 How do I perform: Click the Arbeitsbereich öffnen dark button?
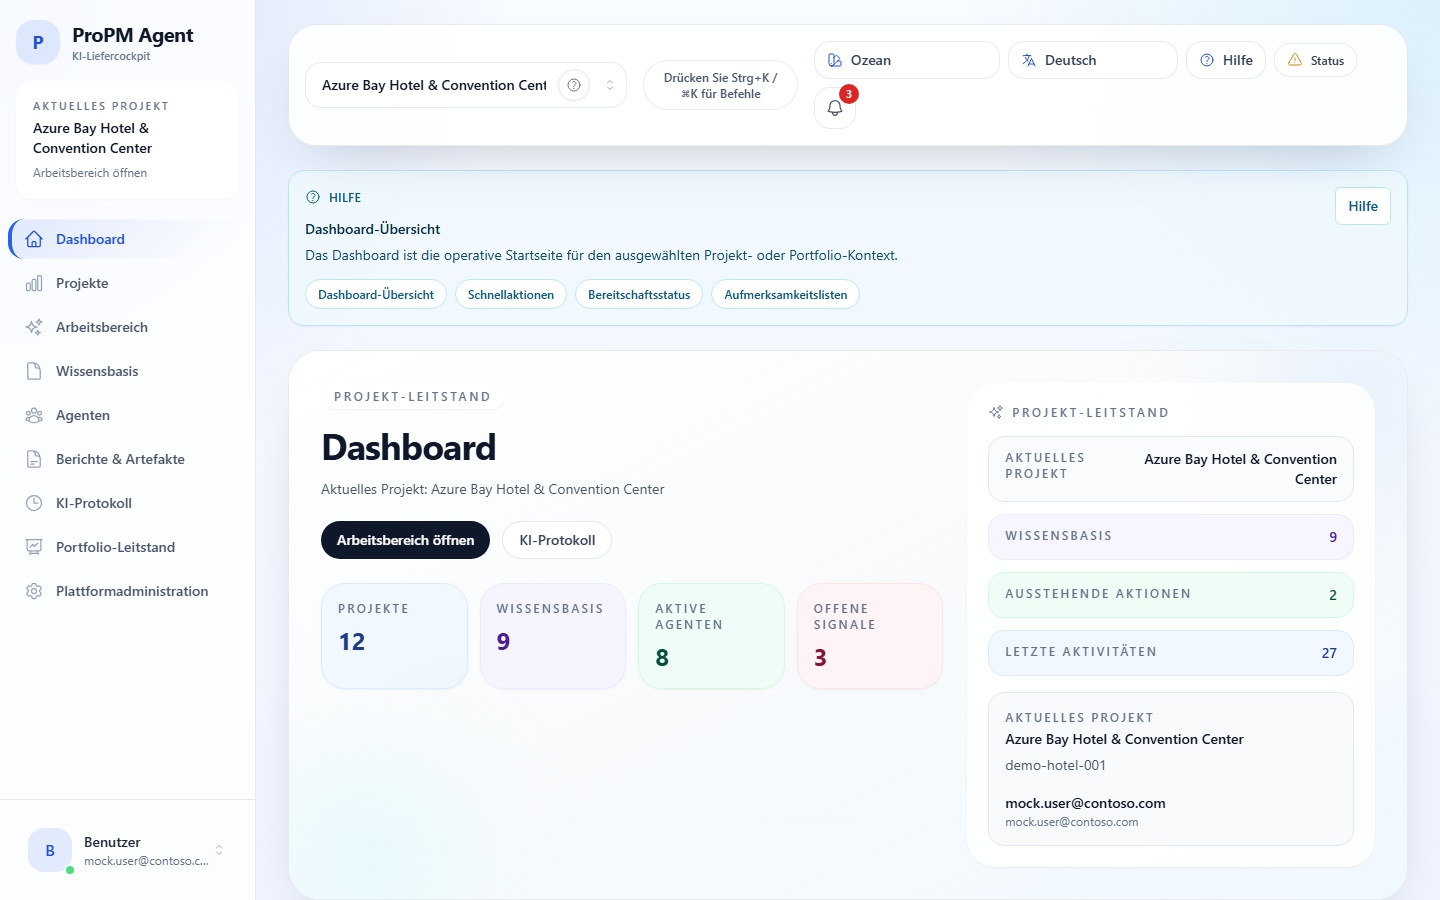tap(405, 540)
